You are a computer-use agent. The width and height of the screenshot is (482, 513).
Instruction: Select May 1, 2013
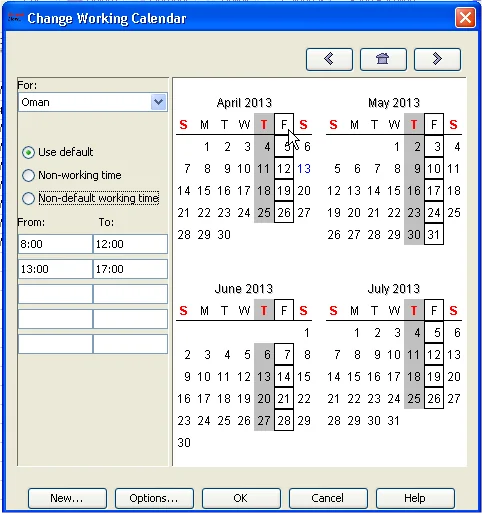(397, 147)
